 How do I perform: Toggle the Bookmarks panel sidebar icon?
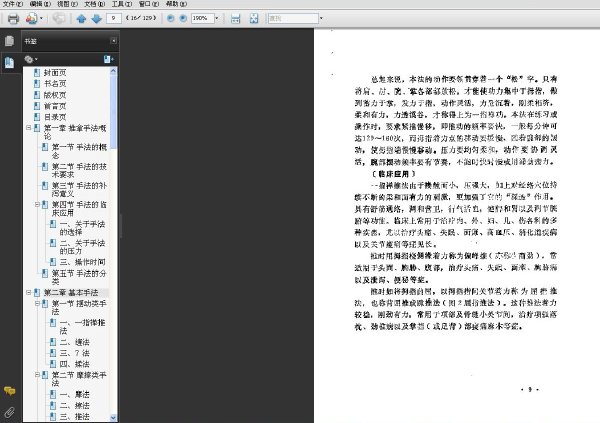click(x=10, y=62)
